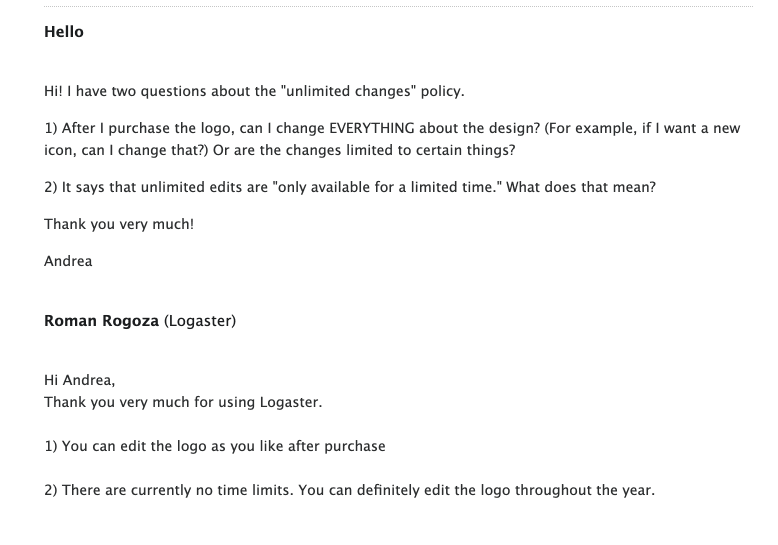The width and height of the screenshot is (778, 545).
Task: Click question 2 about unlimited edits
Action: click(350, 187)
